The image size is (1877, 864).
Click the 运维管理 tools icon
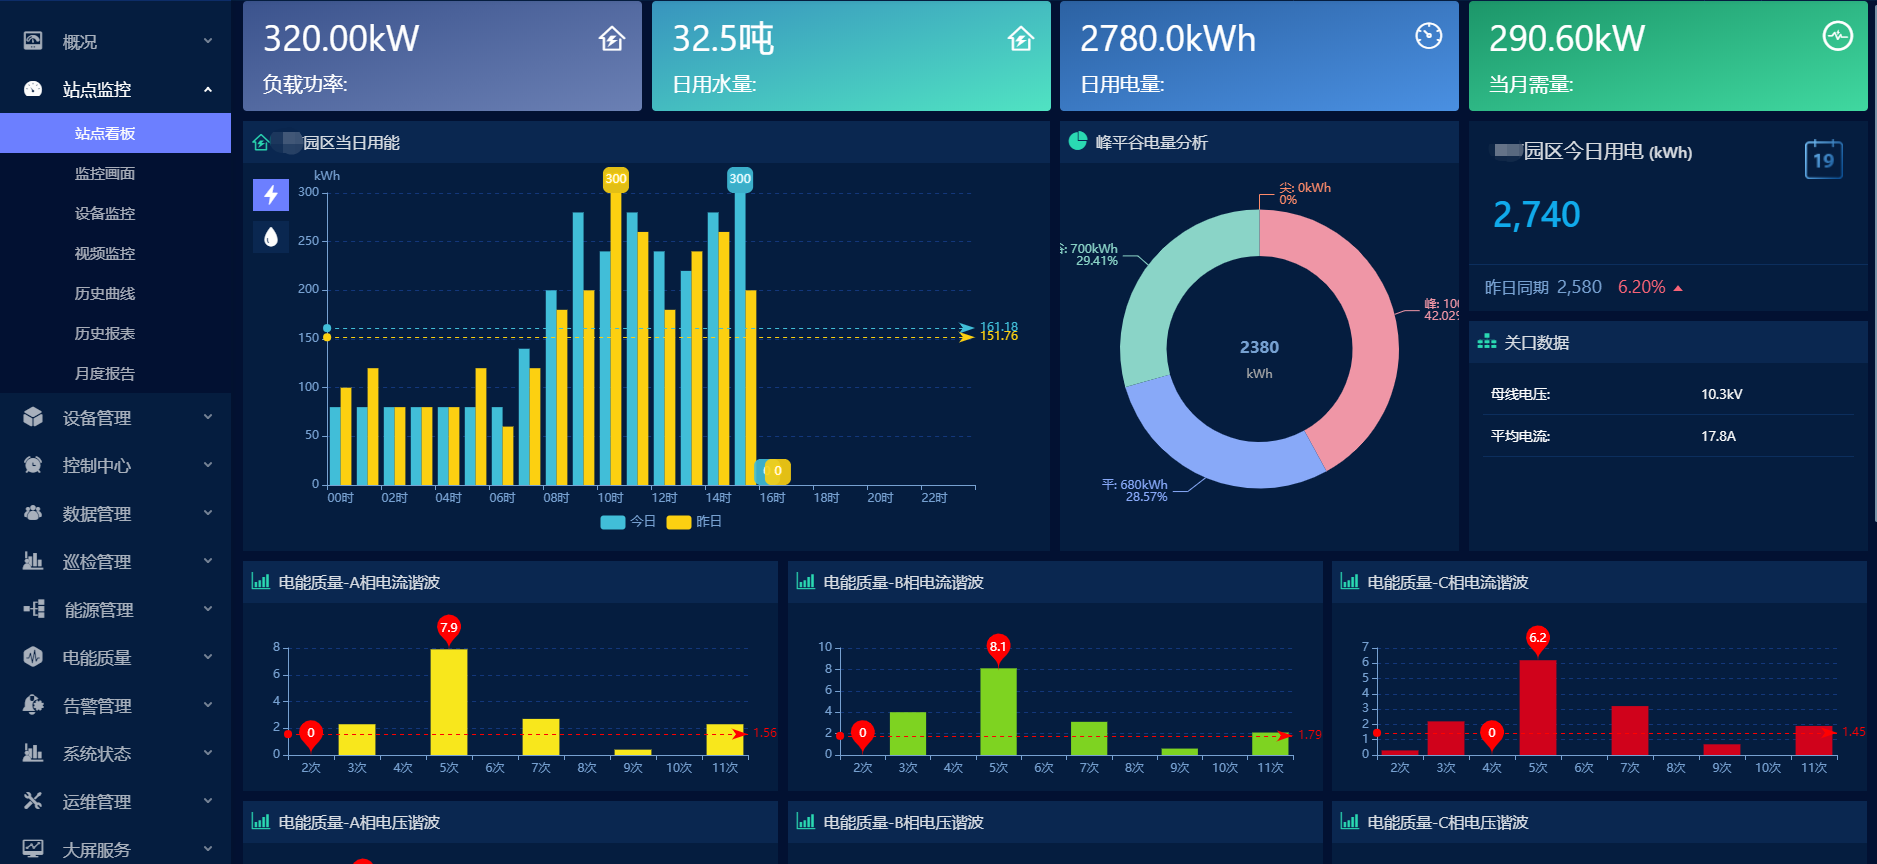33,801
